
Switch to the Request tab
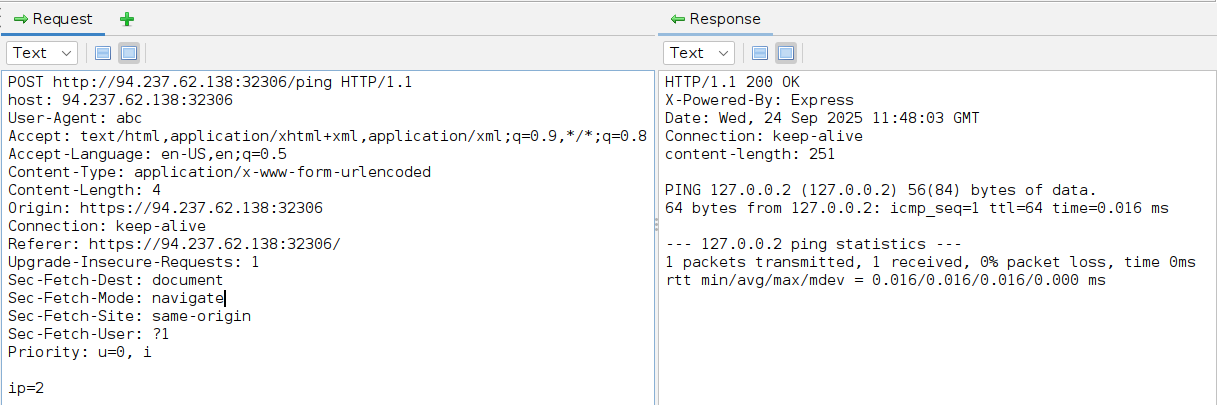53,19
